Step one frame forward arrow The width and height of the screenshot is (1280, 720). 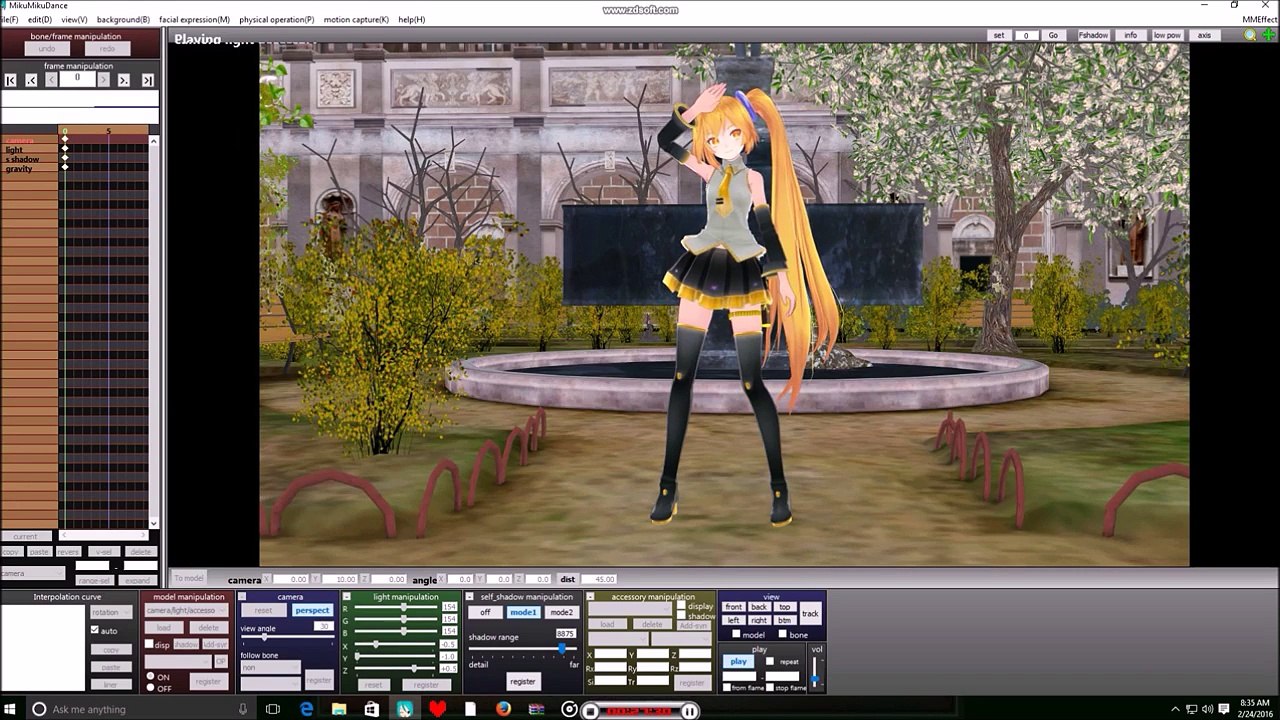pyautogui.click(x=103, y=79)
